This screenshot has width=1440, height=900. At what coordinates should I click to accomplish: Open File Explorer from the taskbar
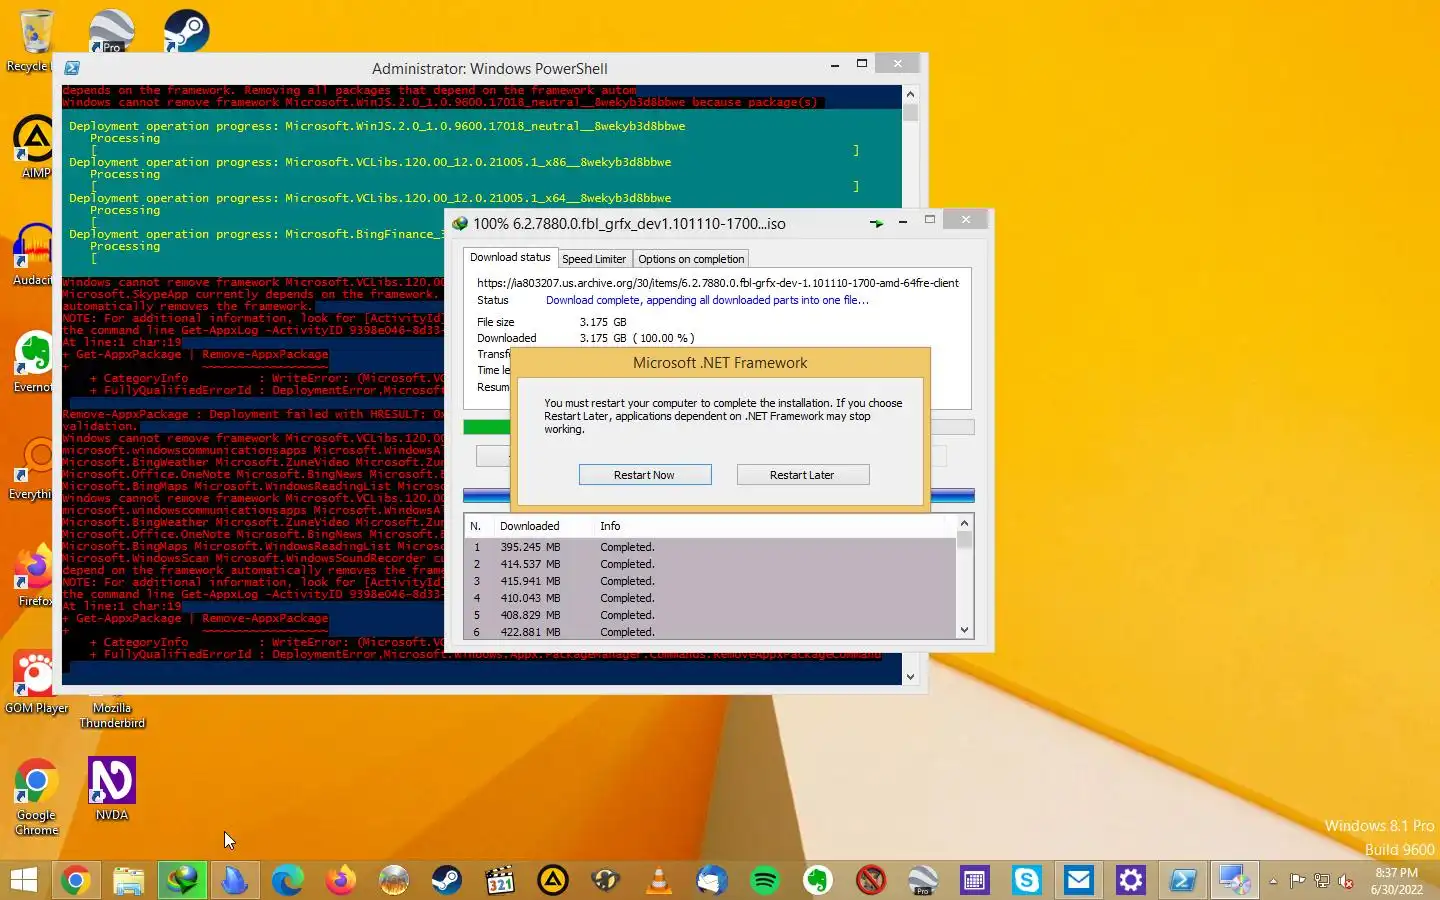tap(129, 880)
